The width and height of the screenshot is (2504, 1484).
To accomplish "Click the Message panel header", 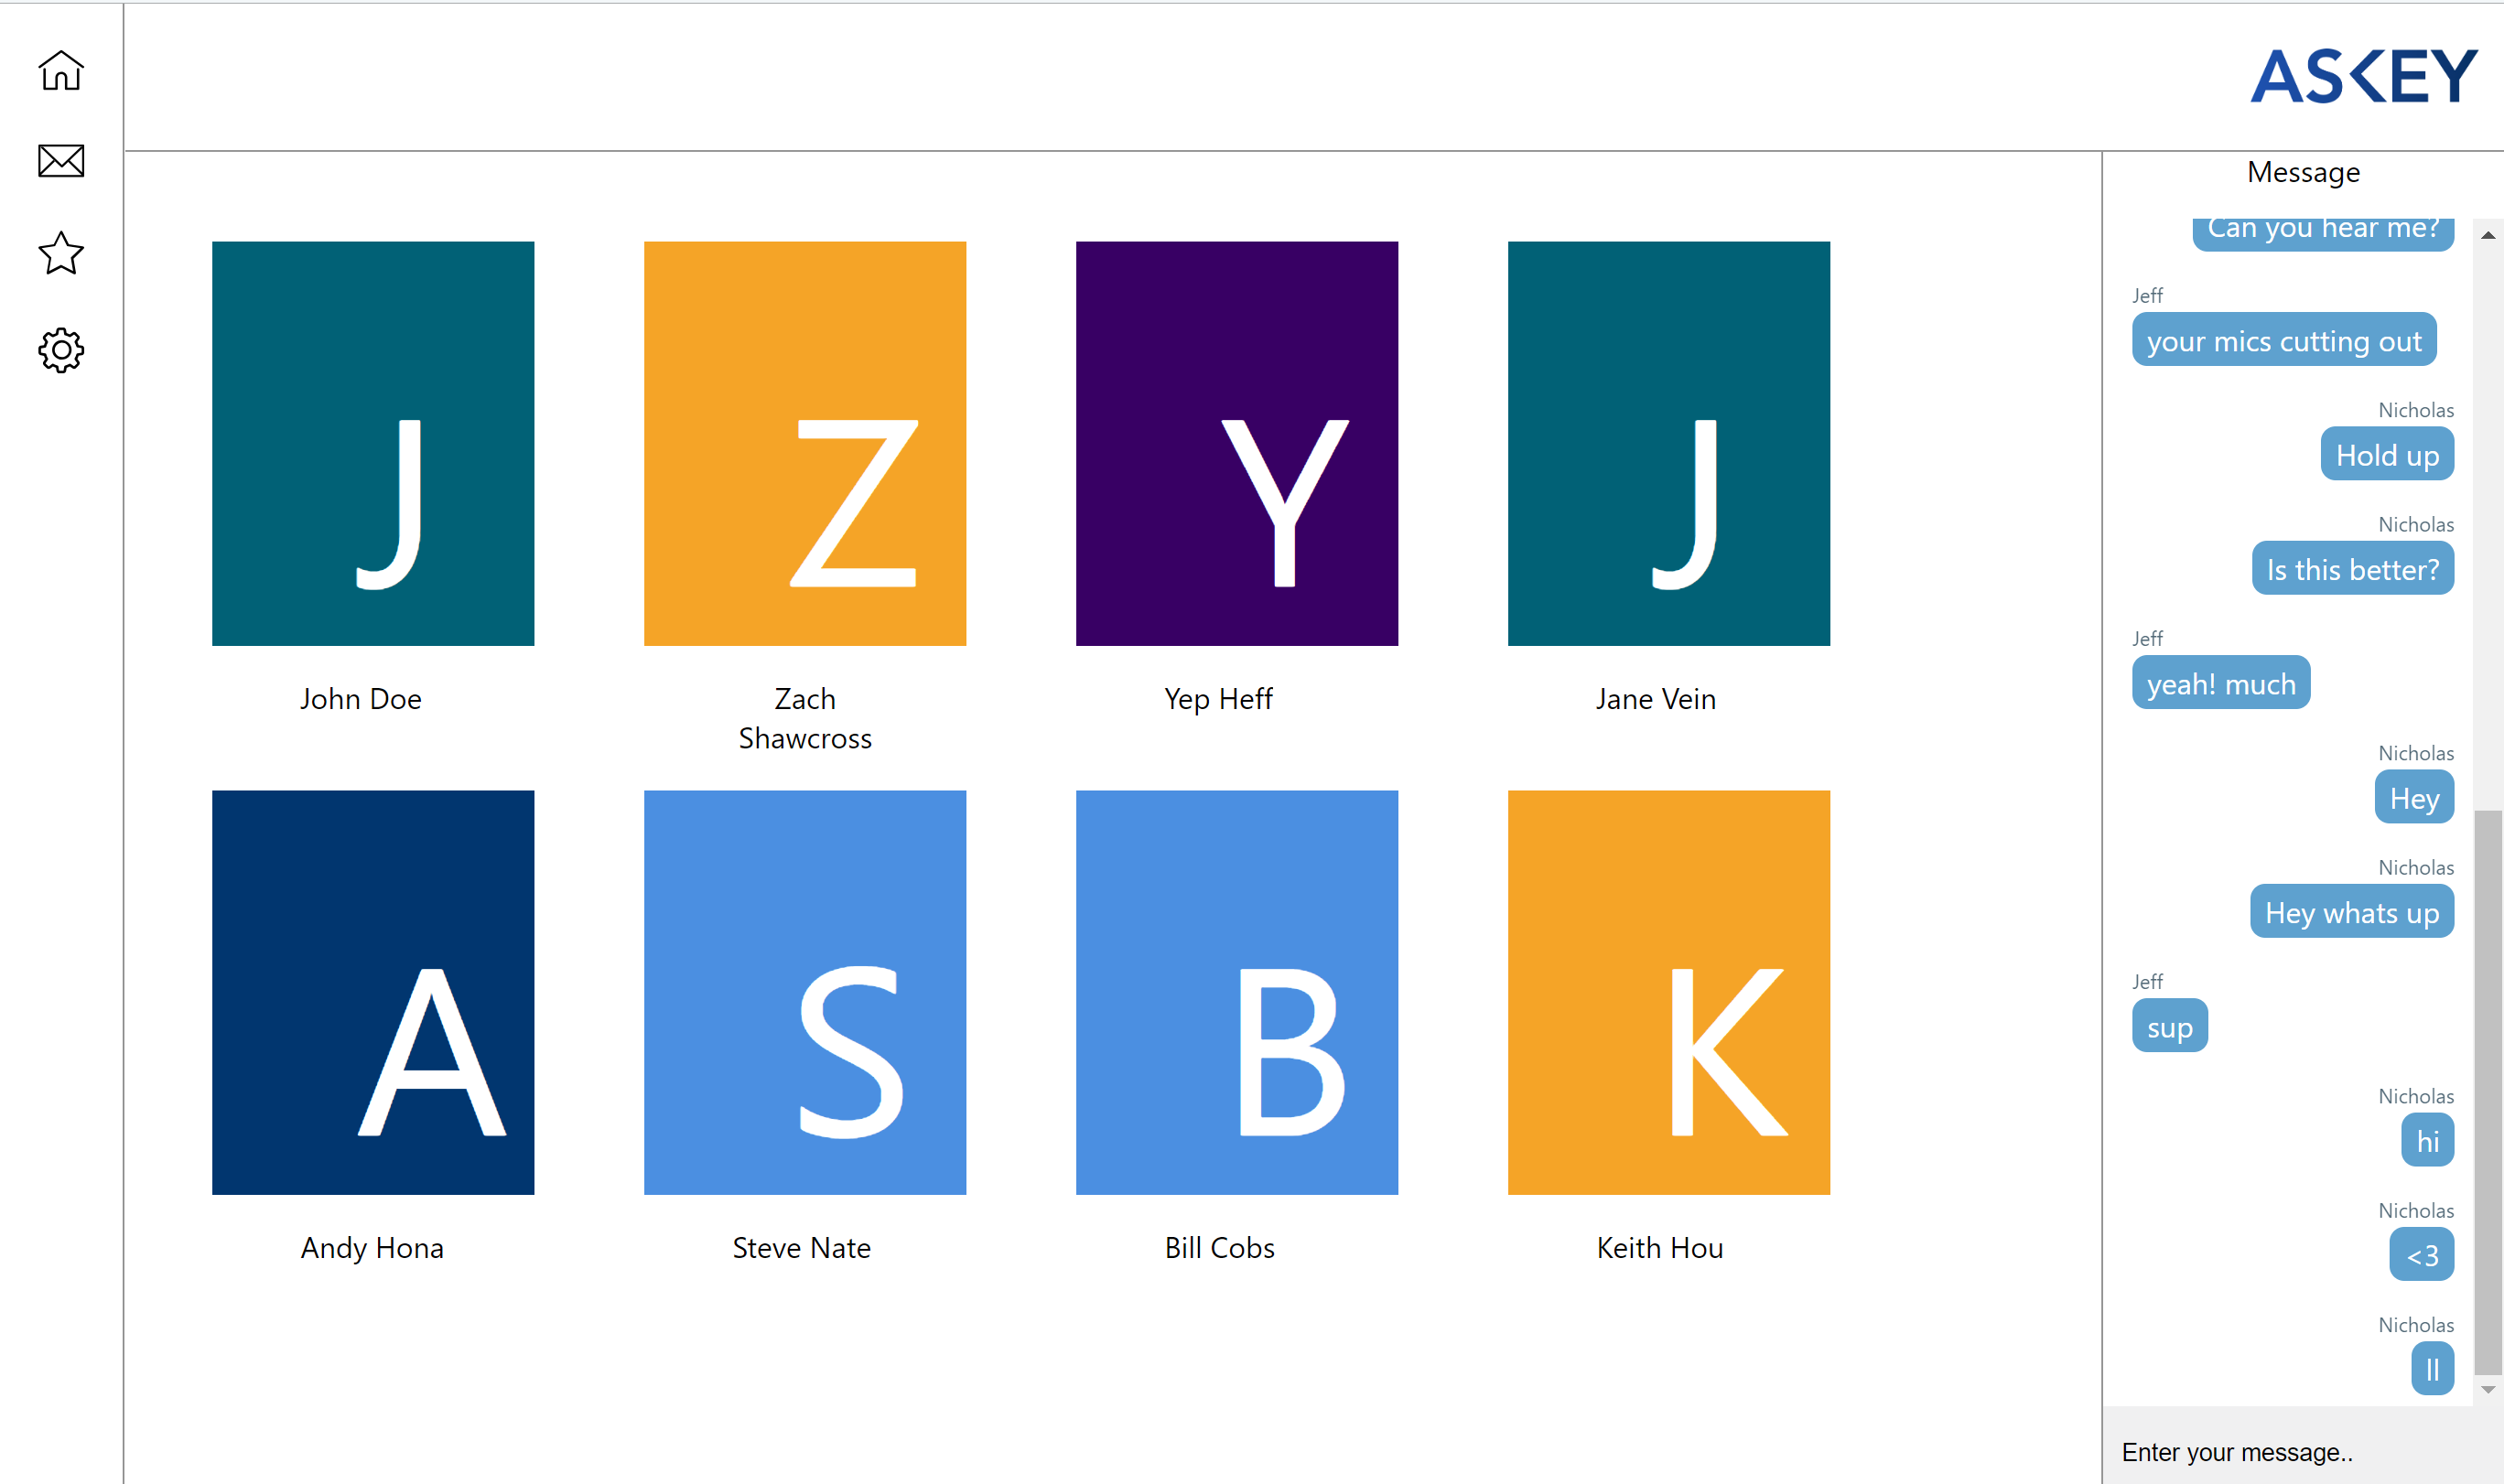I will [2303, 172].
